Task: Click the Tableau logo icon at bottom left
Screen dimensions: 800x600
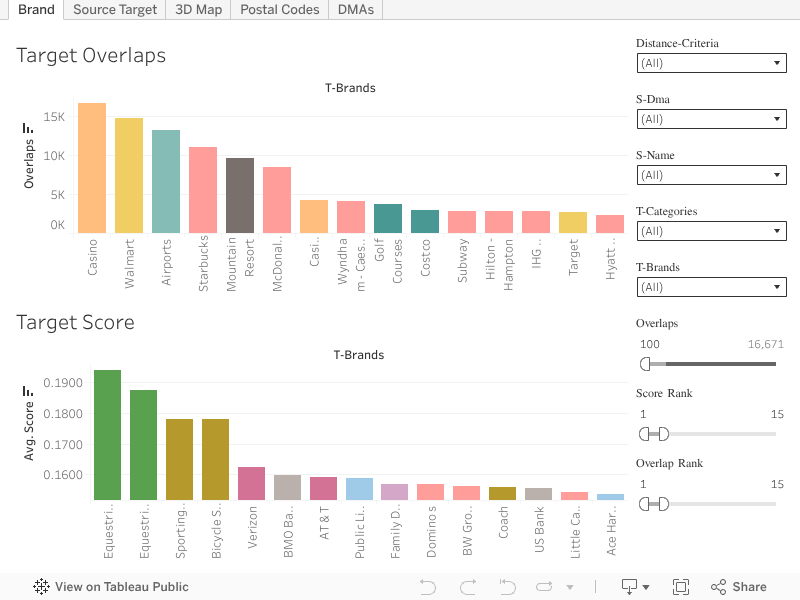Action: [x=42, y=587]
